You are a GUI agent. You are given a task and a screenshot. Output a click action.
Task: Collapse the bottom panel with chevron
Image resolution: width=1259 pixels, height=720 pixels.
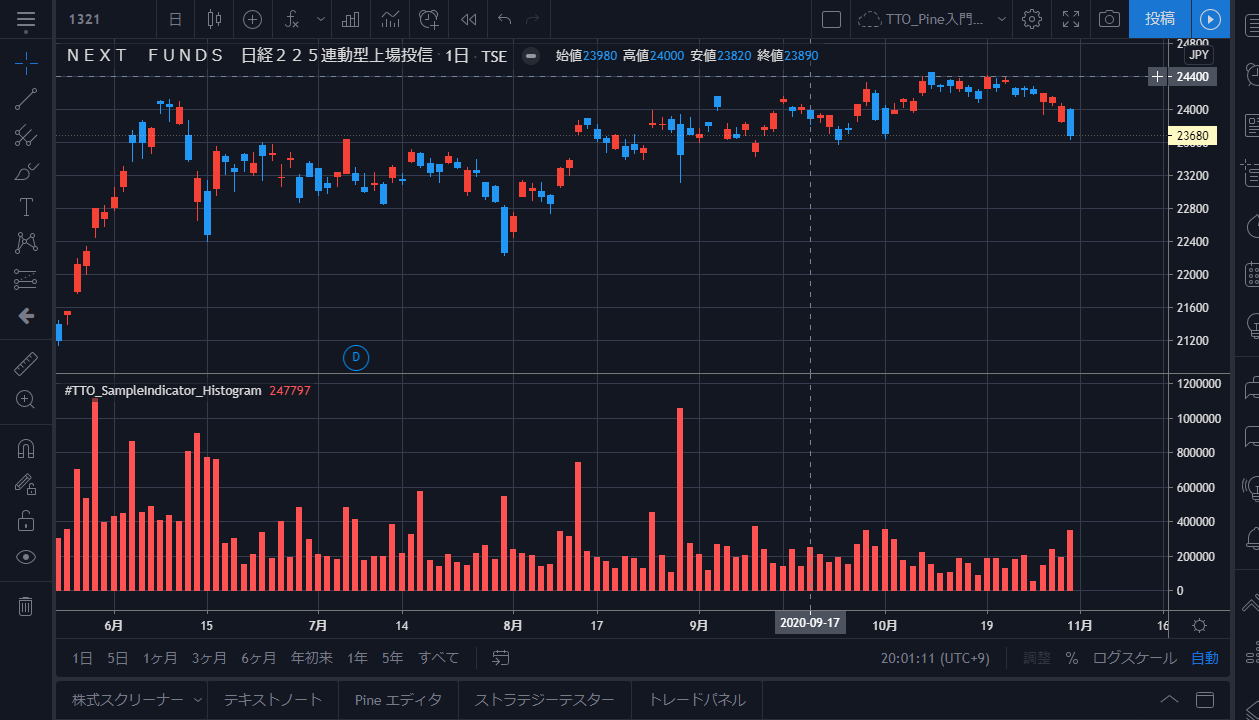coord(1169,699)
